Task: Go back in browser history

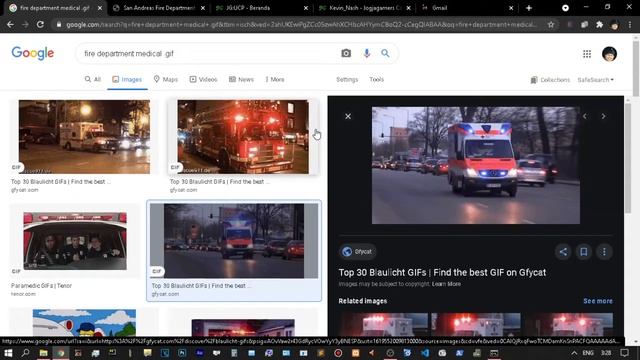Action: click(10, 24)
